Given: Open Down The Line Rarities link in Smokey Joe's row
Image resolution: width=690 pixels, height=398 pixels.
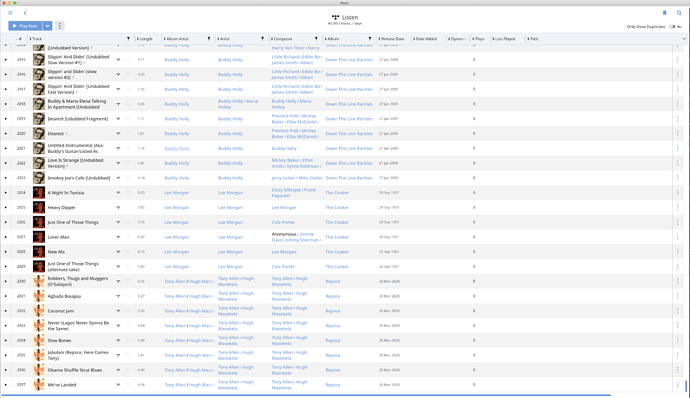Looking at the screenshot, I should click(x=349, y=178).
